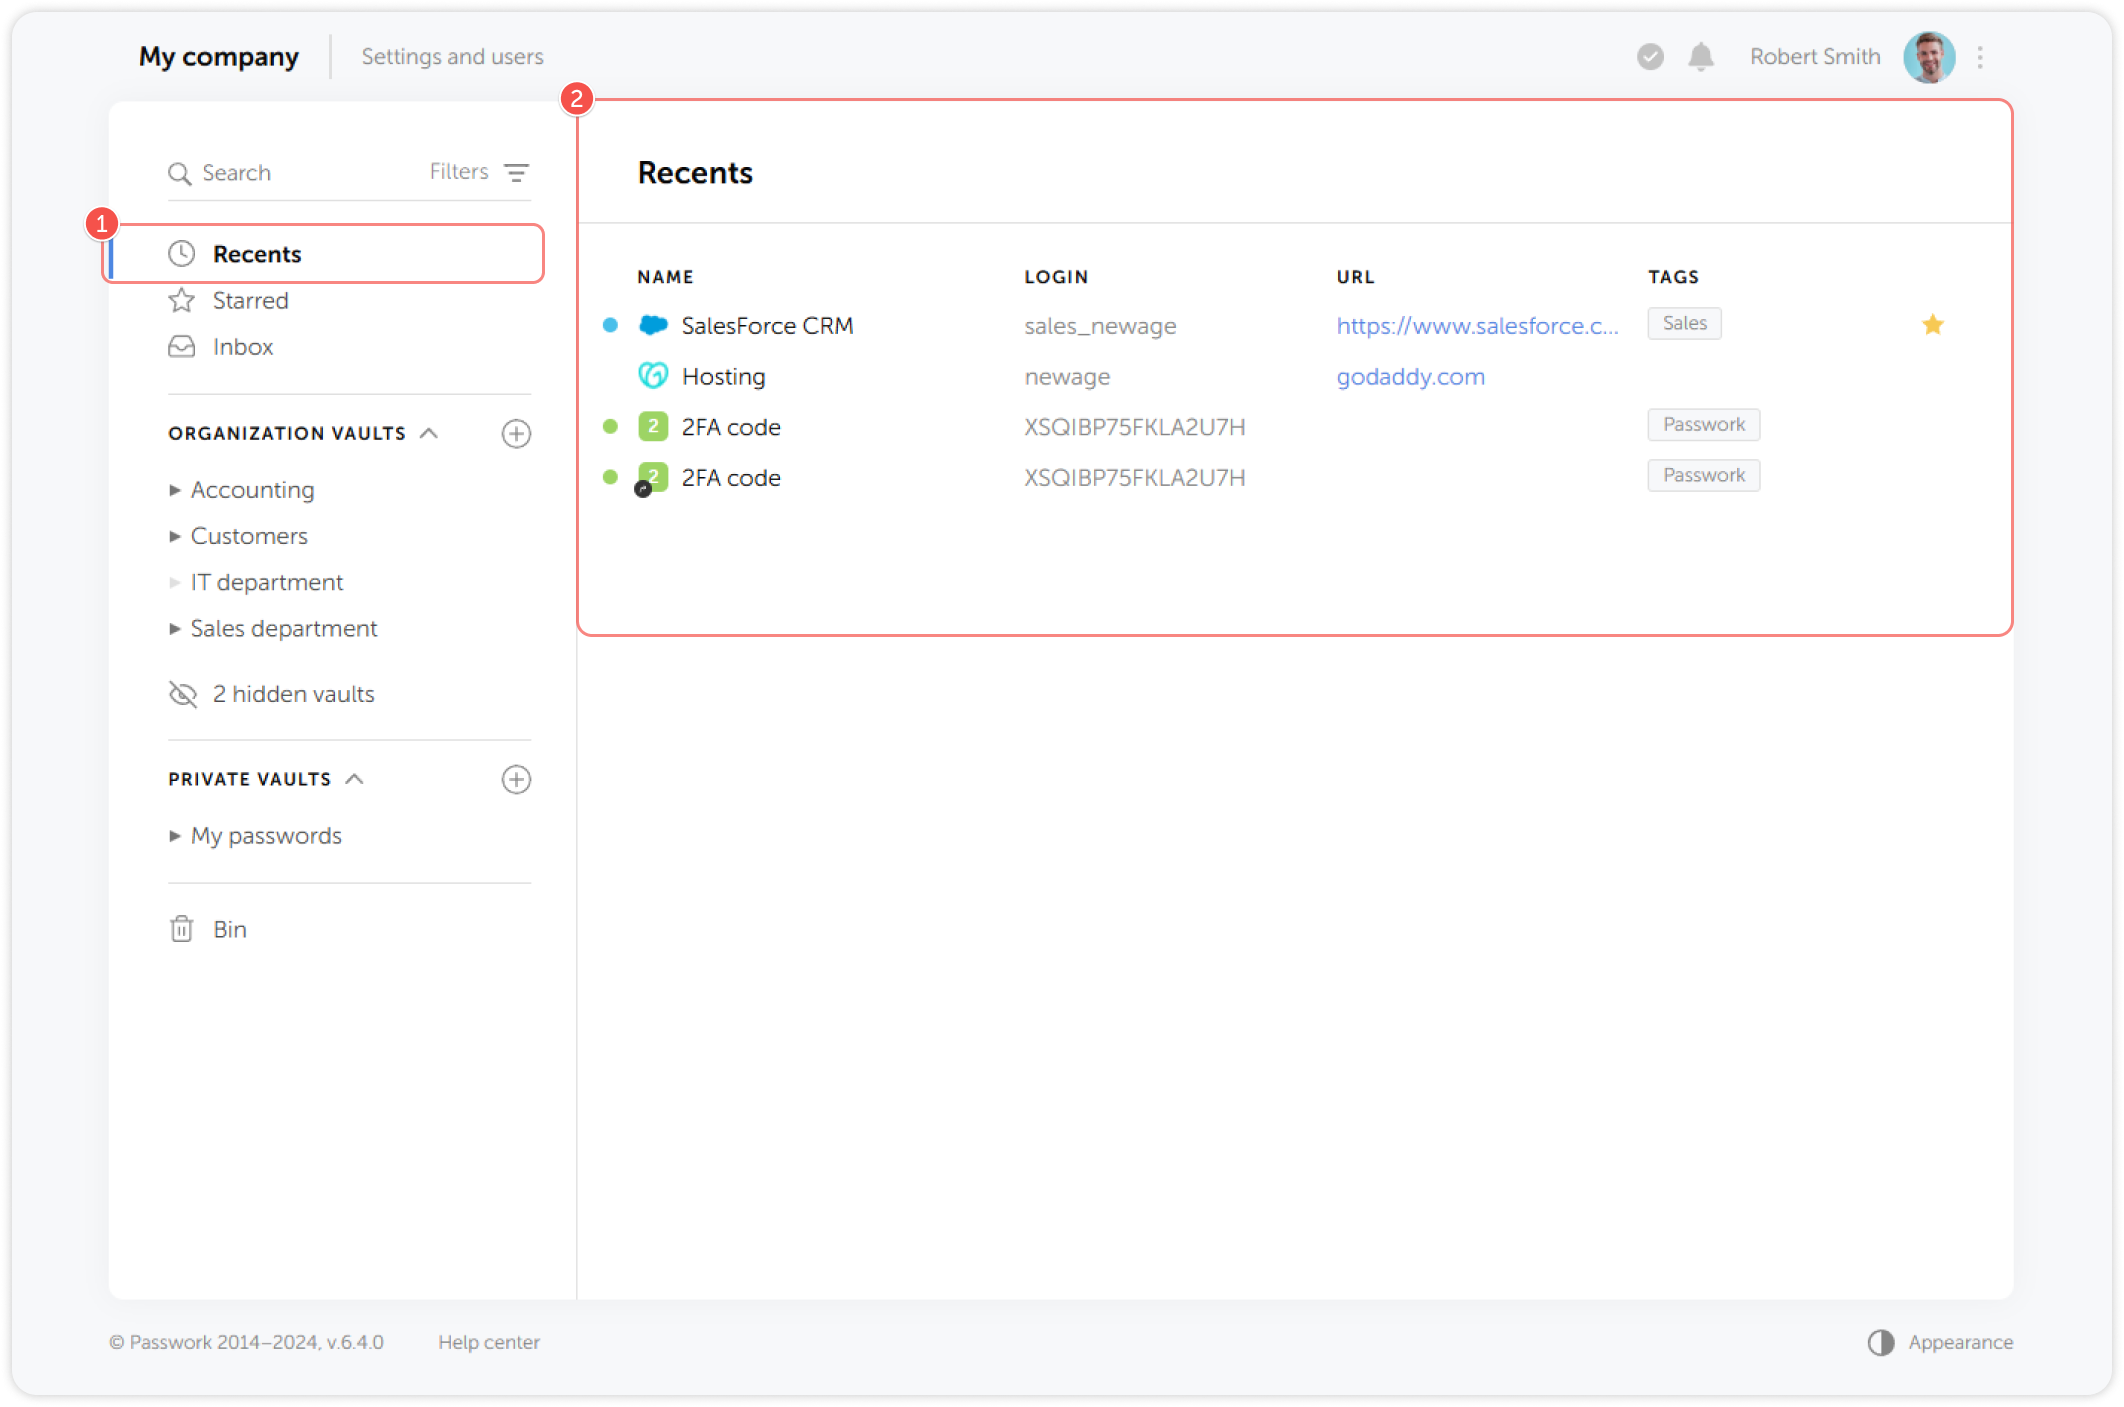
Task: Click the Filters icon next to search
Action: [516, 173]
